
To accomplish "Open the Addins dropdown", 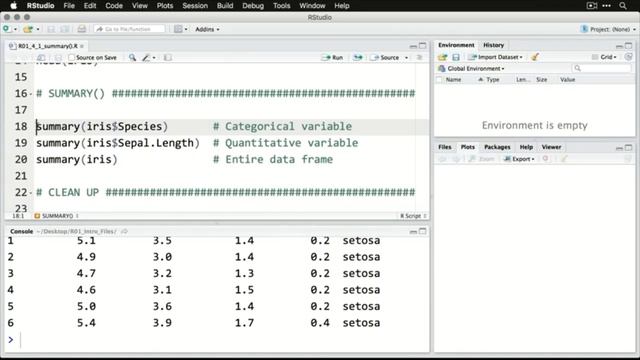I will (207, 29).
